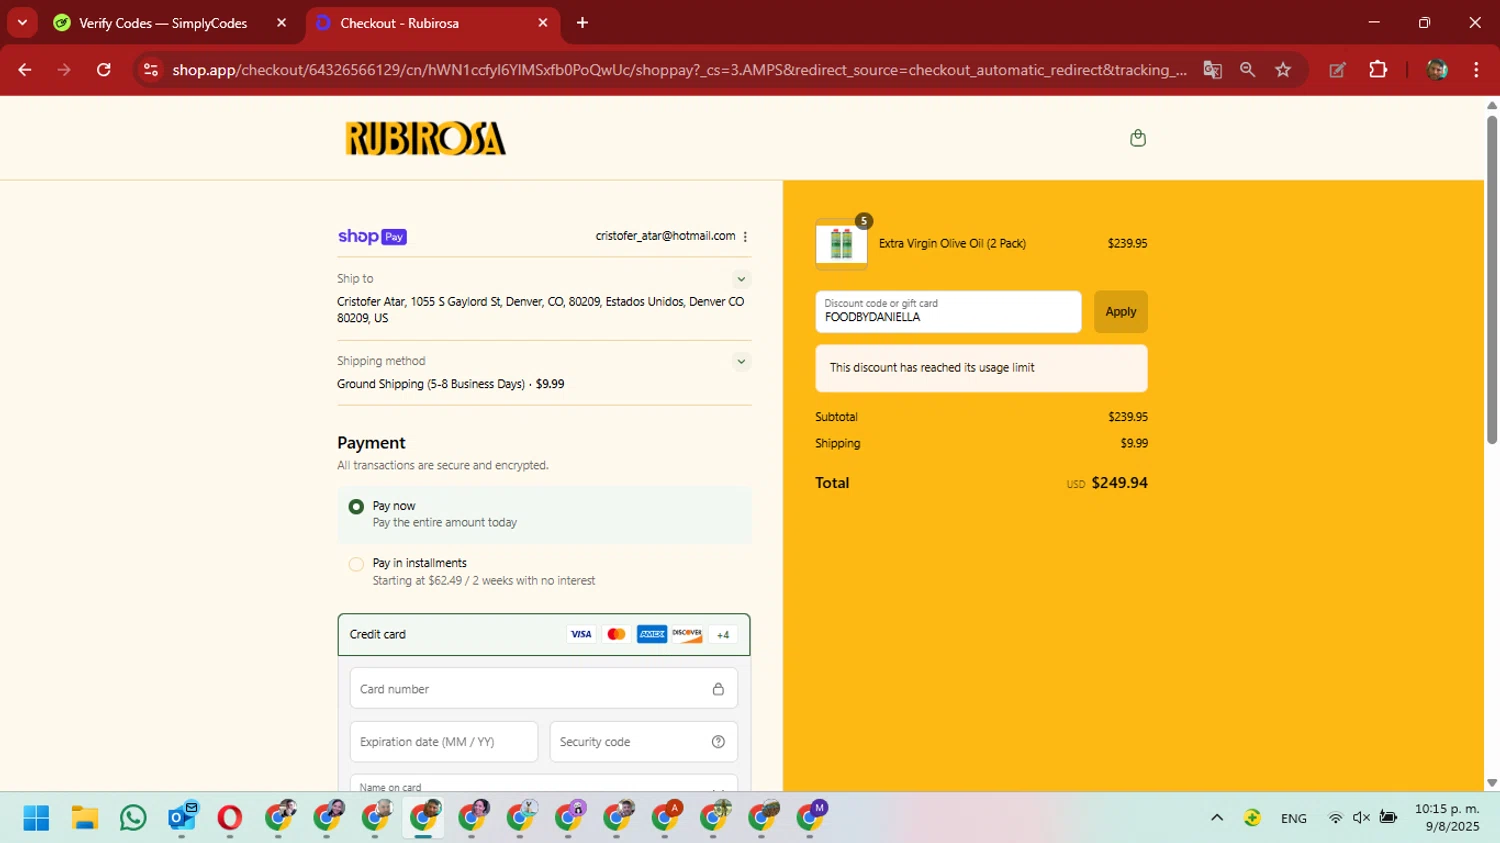Viewport: 1500px width, 843px height.
Task: Click the browser address bar URL
Action: click(679, 70)
